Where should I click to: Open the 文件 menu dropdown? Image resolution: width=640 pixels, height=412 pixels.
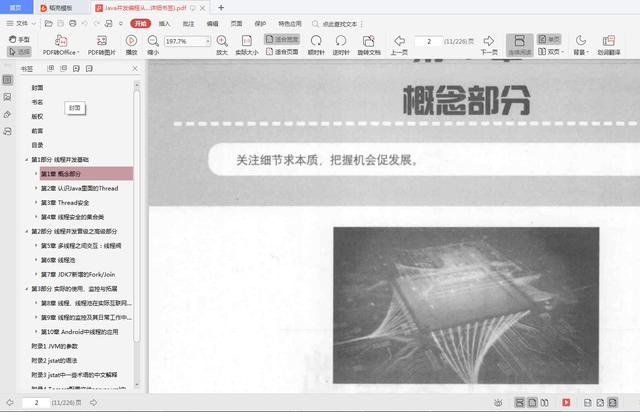pyautogui.click(x=20, y=24)
